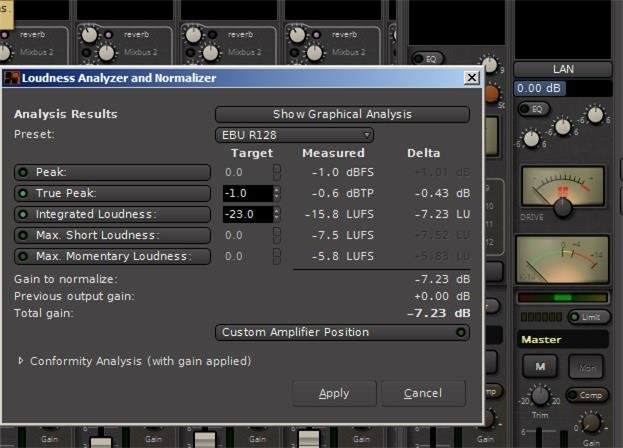Click the master Mon button
This screenshot has width=623, height=448.
tap(587, 367)
